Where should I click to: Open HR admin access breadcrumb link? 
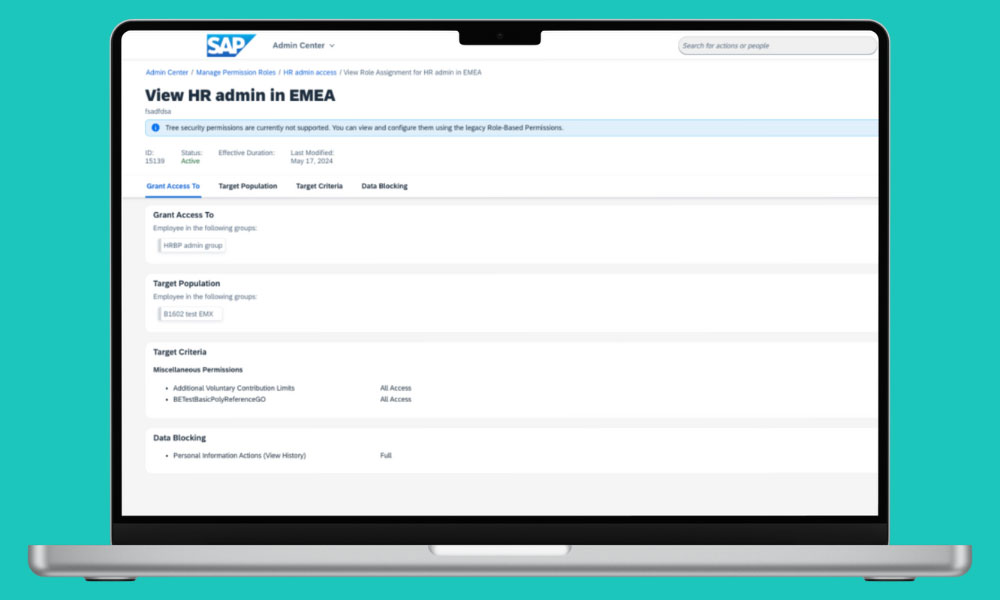click(x=310, y=73)
